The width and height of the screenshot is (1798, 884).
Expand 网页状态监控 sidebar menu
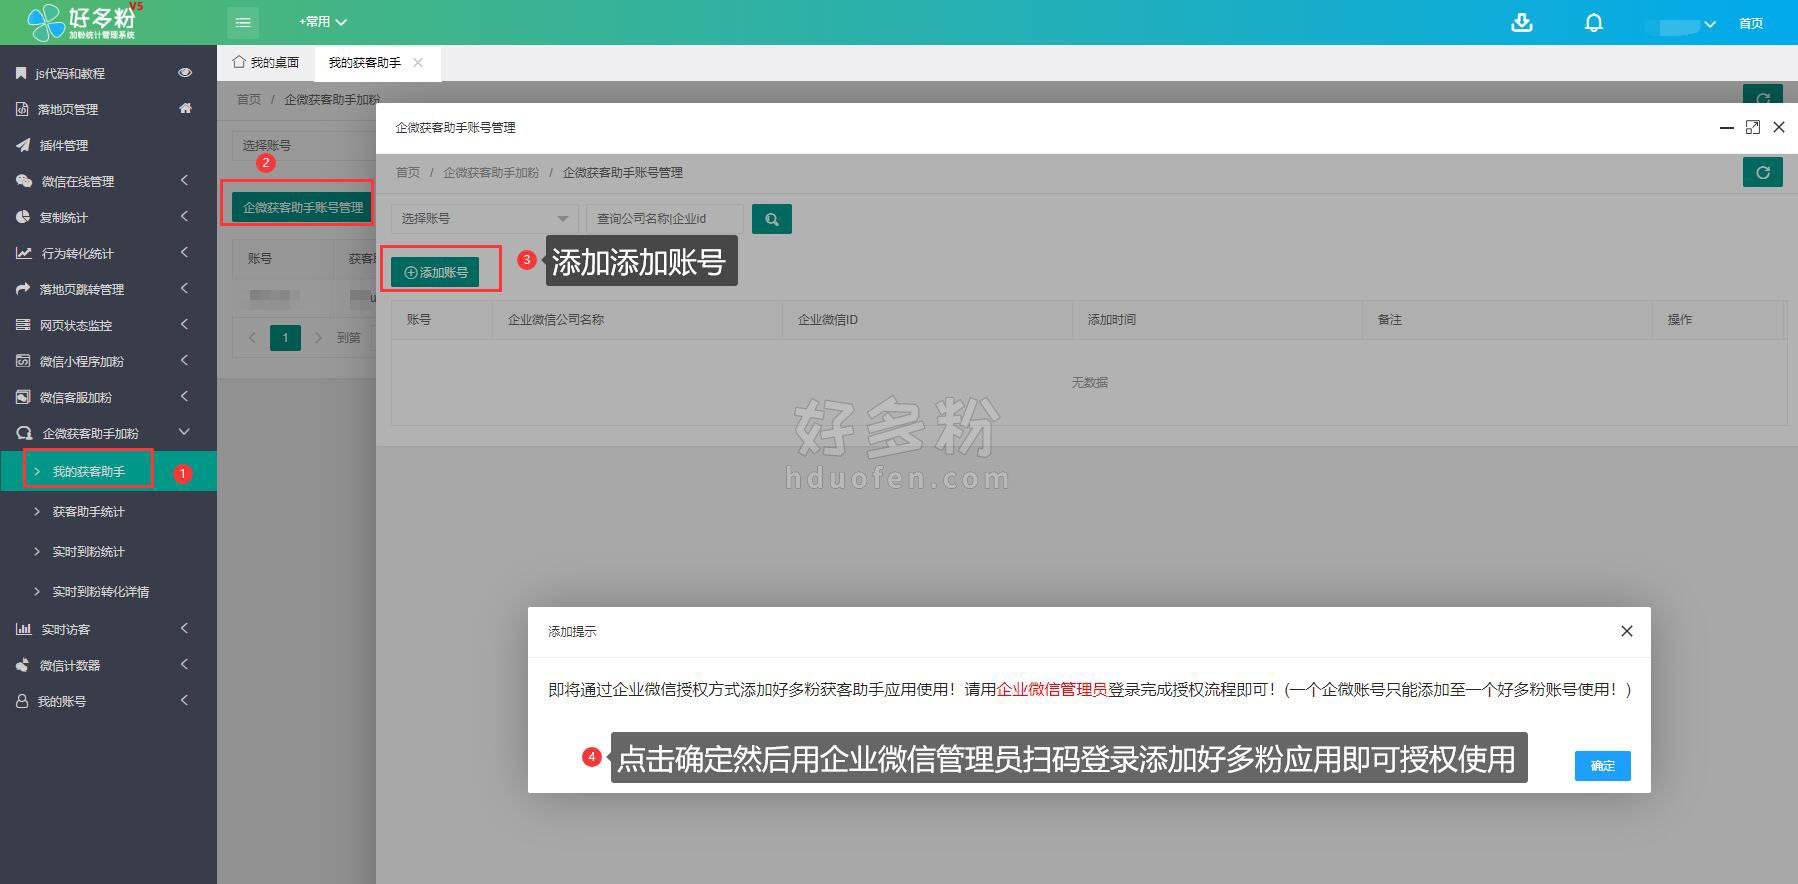[x=108, y=325]
